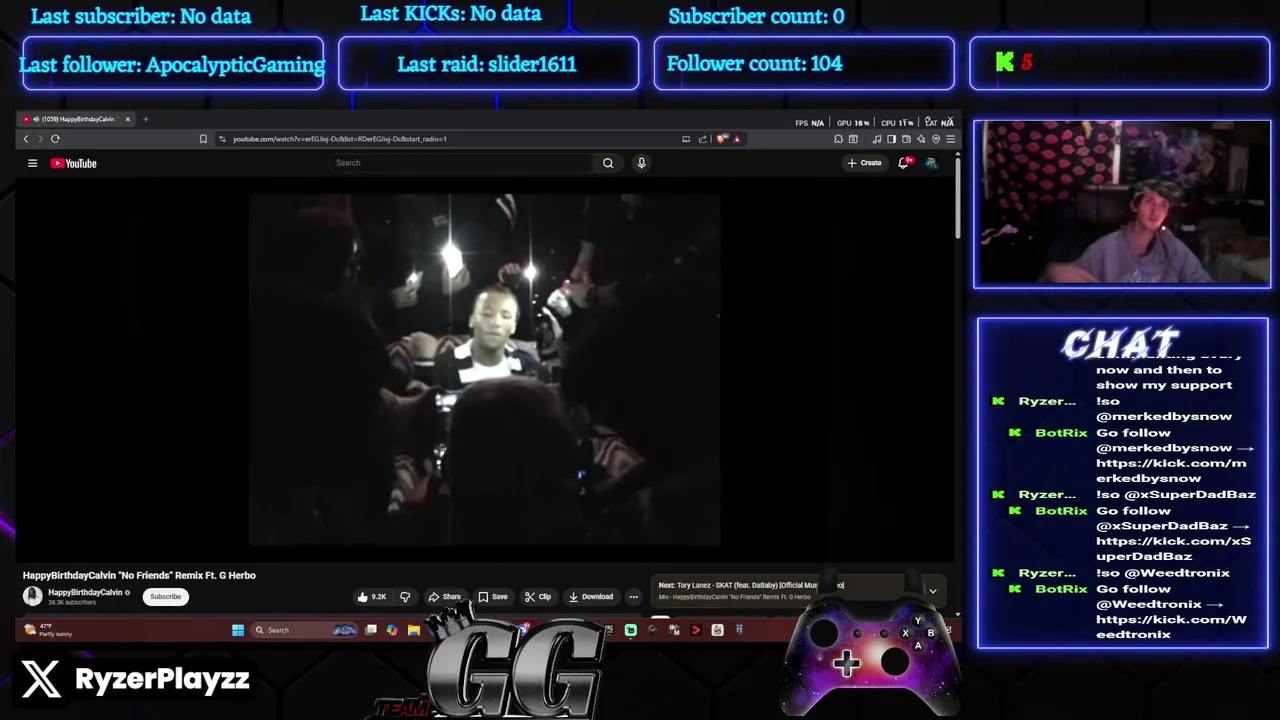Viewport: 1280px width, 720px height.
Task: Open a new browser tab with the plus icon
Action: pos(145,119)
